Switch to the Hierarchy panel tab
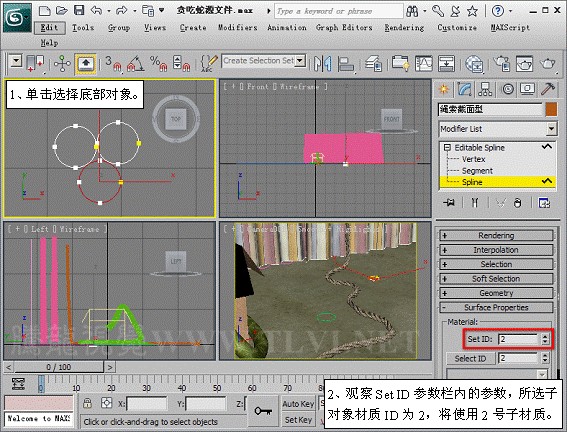Screen dimensions: 567x432 485,89
